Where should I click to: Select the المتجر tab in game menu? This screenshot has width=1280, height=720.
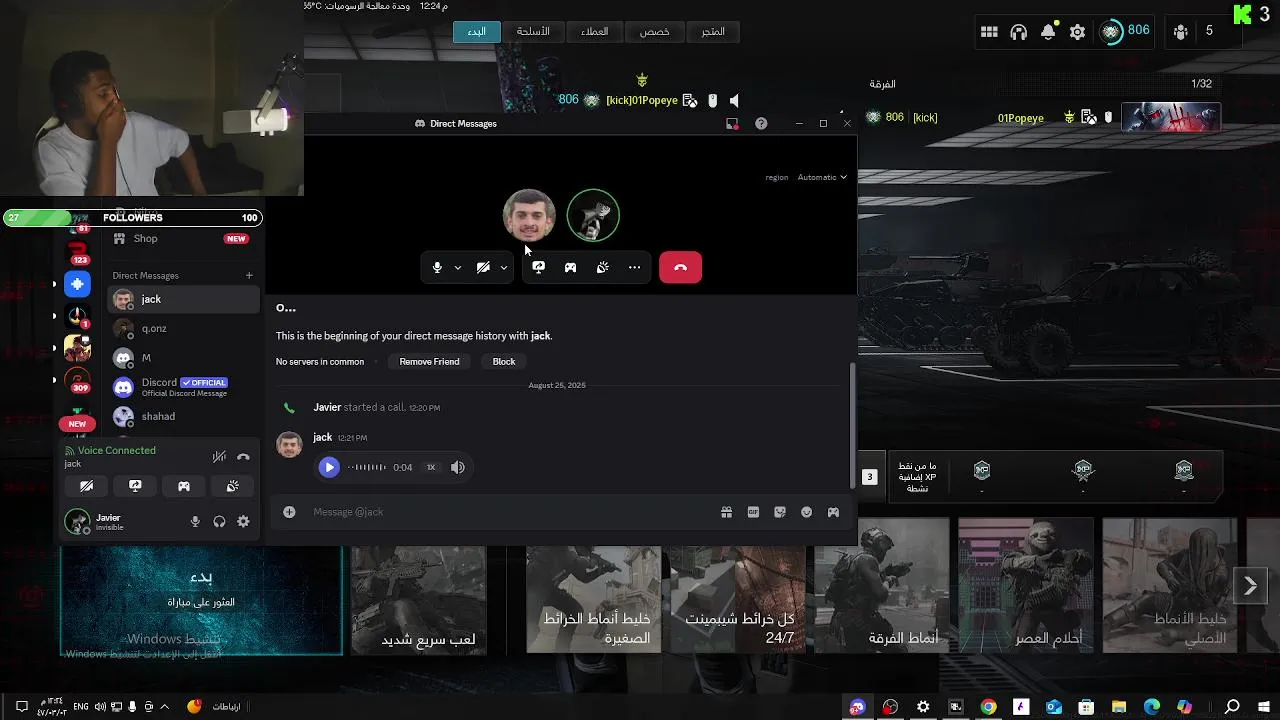point(713,32)
